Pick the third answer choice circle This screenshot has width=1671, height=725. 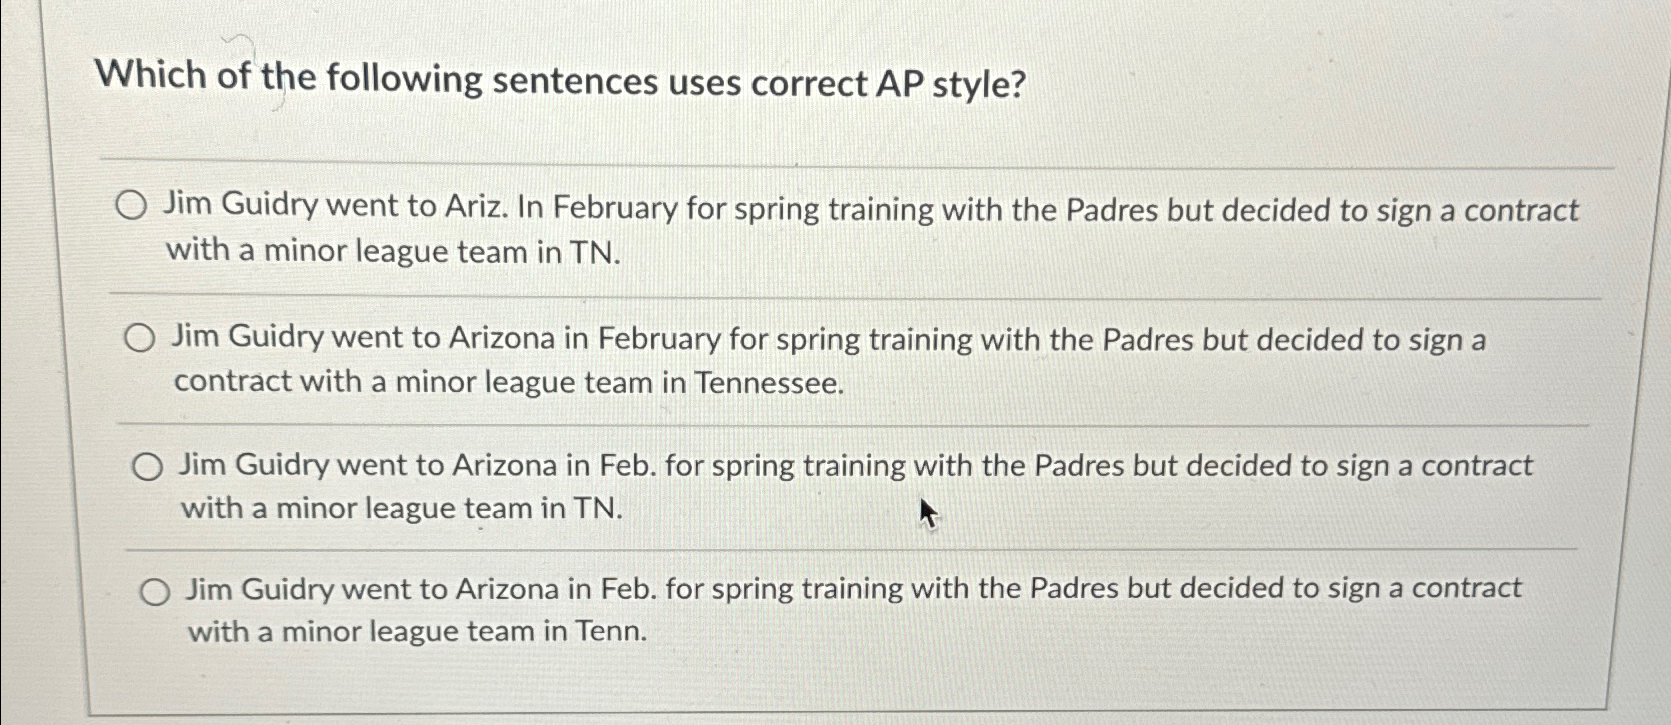(x=150, y=464)
